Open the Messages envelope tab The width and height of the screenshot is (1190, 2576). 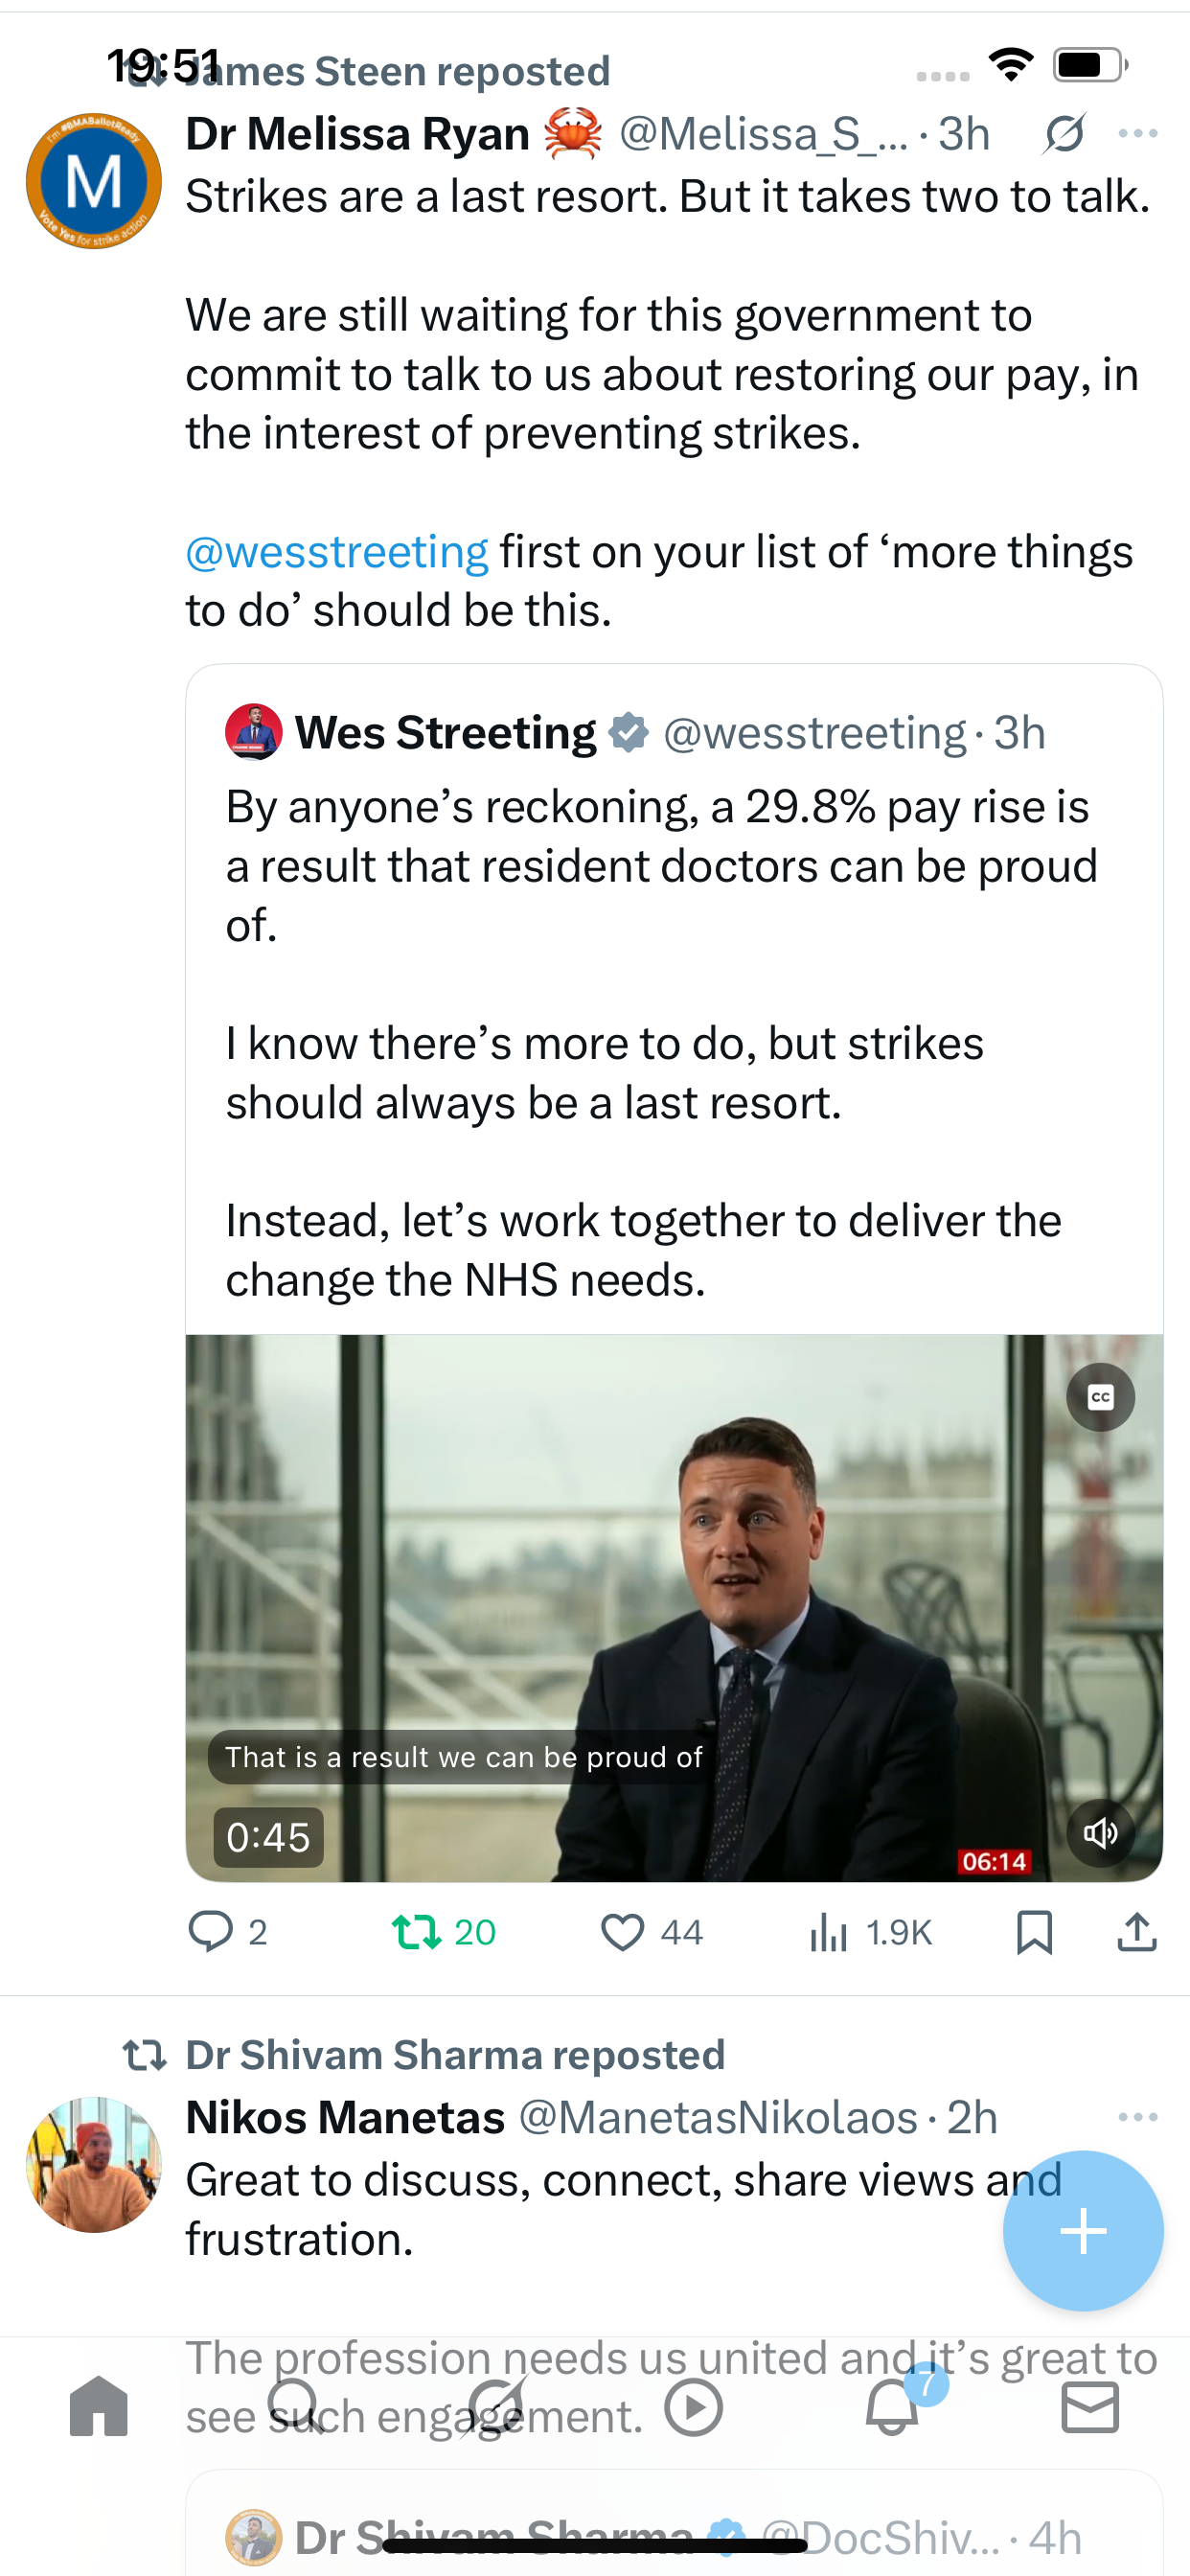click(1090, 2406)
